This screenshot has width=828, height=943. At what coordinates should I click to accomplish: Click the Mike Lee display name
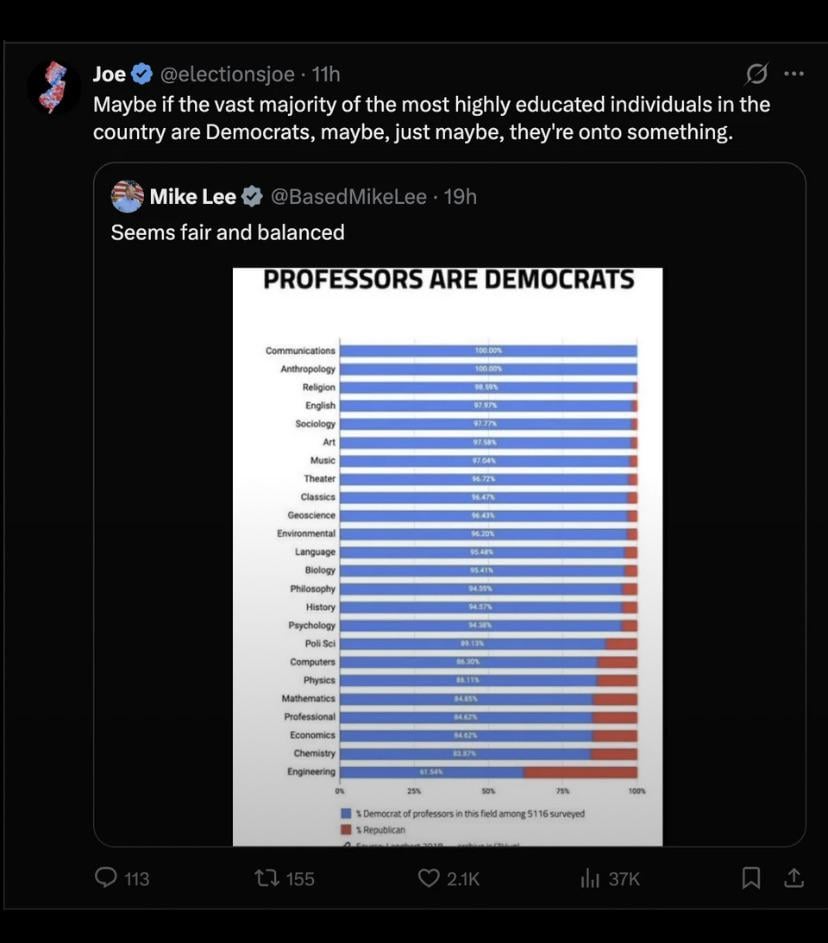[193, 196]
